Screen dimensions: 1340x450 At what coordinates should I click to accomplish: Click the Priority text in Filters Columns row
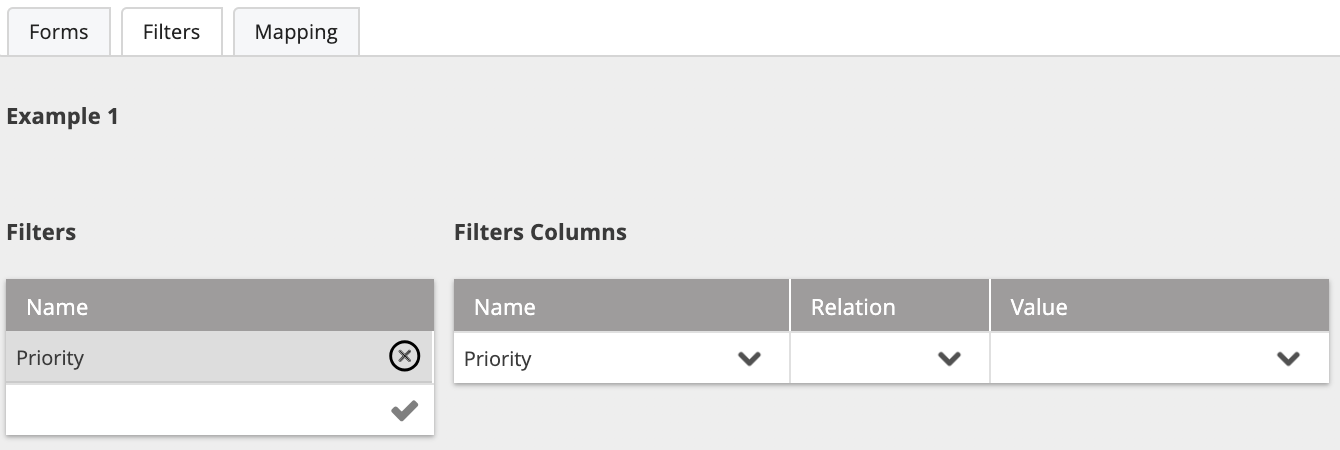tap(498, 359)
